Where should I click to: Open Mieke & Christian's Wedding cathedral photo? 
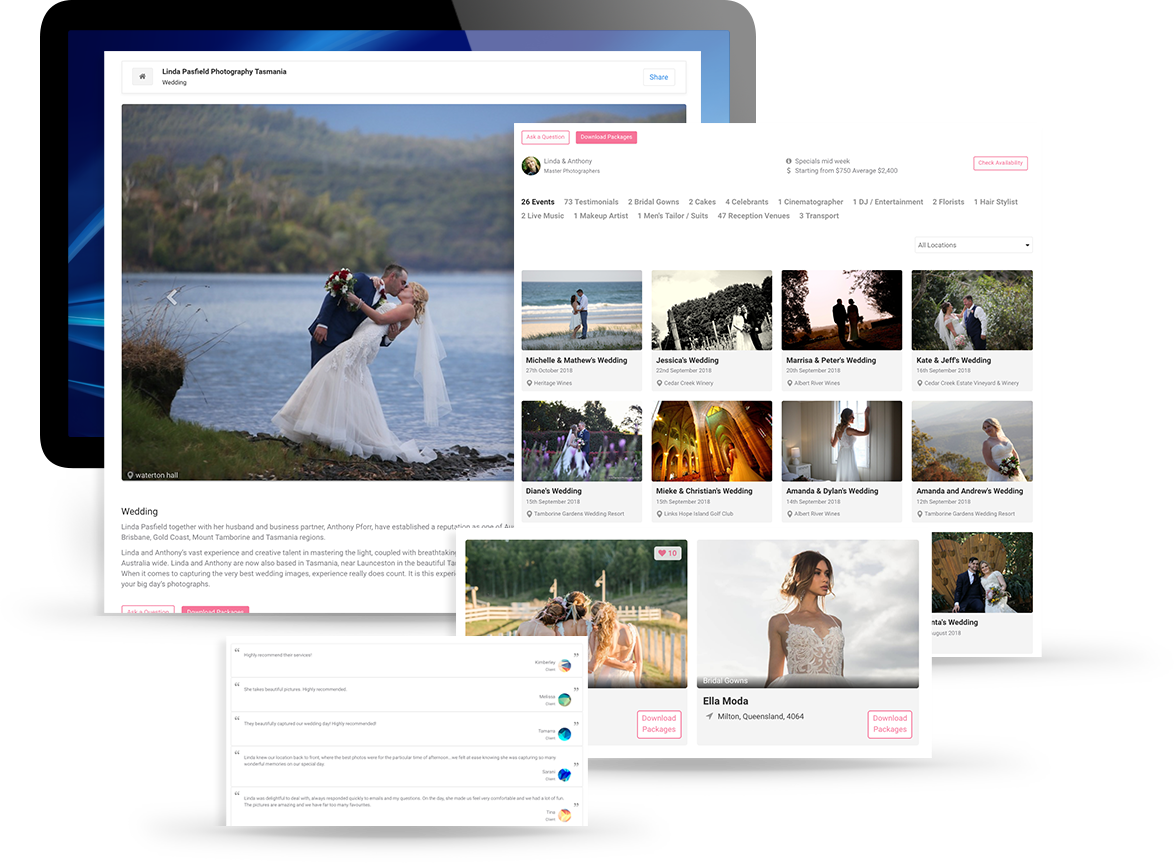[x=712, y=441]
